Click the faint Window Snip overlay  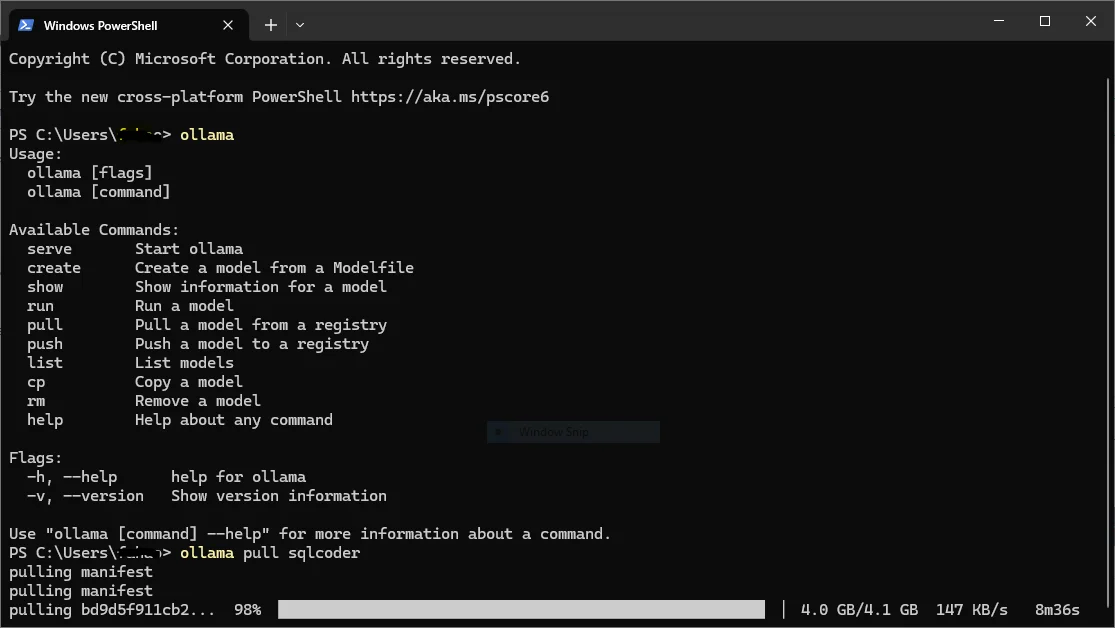coord(572,432)
